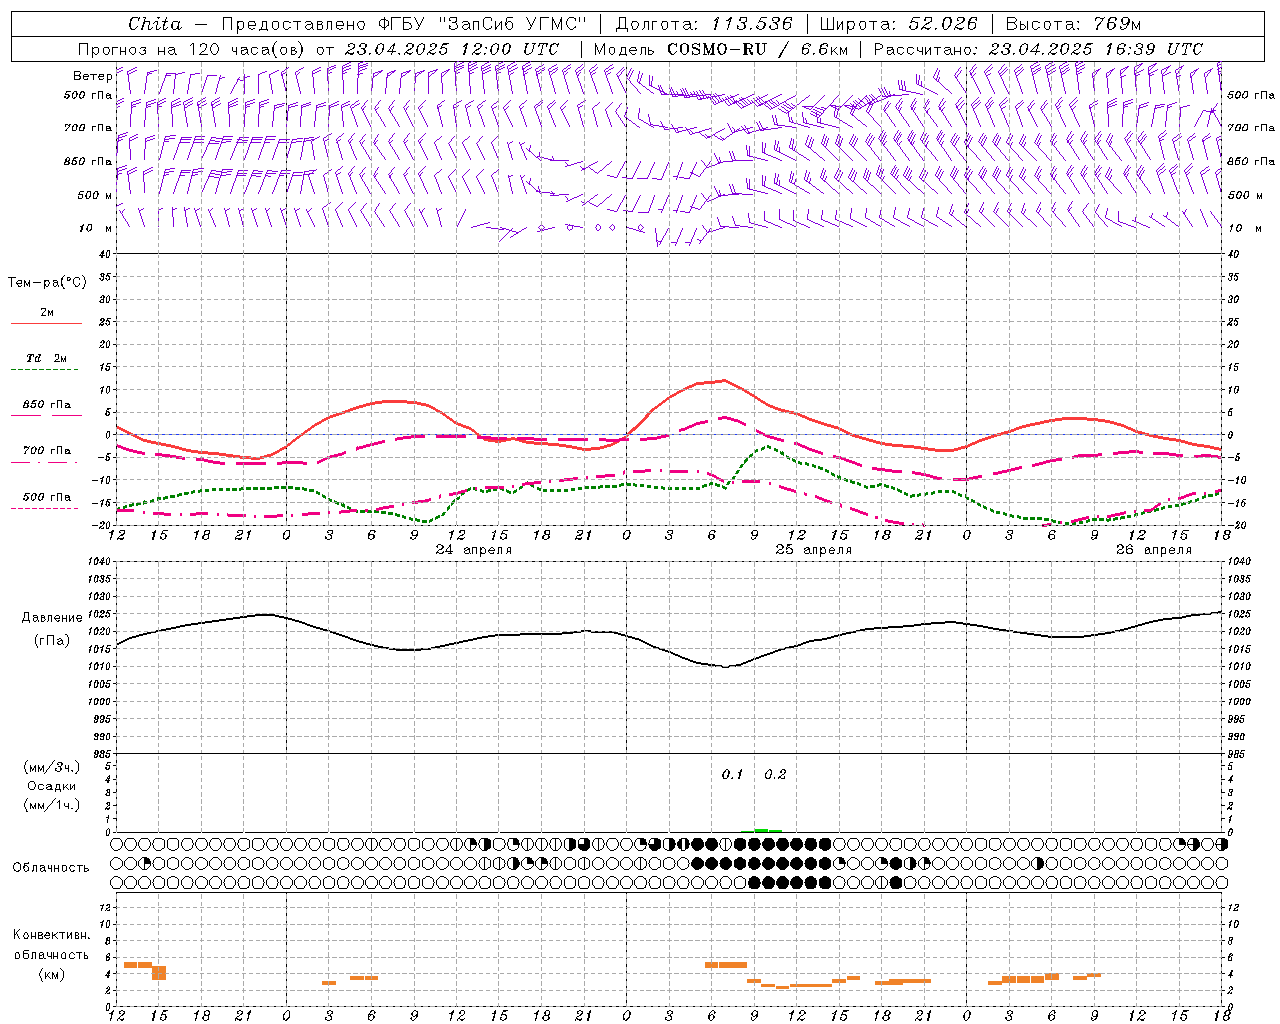
Task: Click the "700 гПа" entry in the temperature legend
Action: tap(47, 451)
